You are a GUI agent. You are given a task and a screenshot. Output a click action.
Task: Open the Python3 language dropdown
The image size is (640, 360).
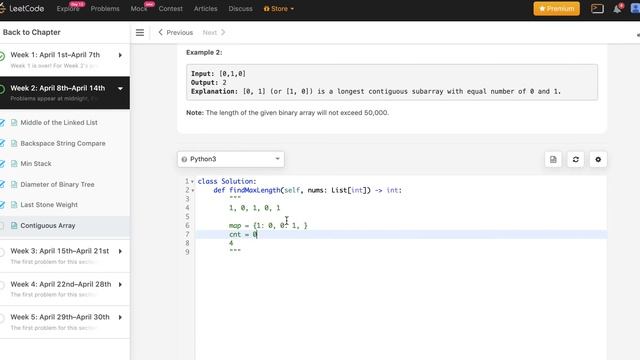coord(231,159)
